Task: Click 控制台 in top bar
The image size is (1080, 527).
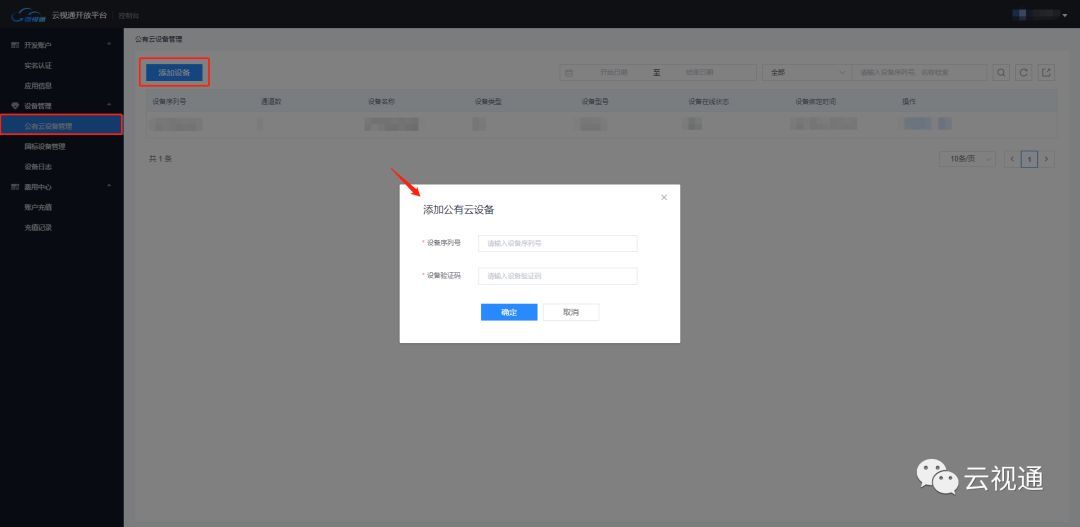Action: [x=128, y=15]
